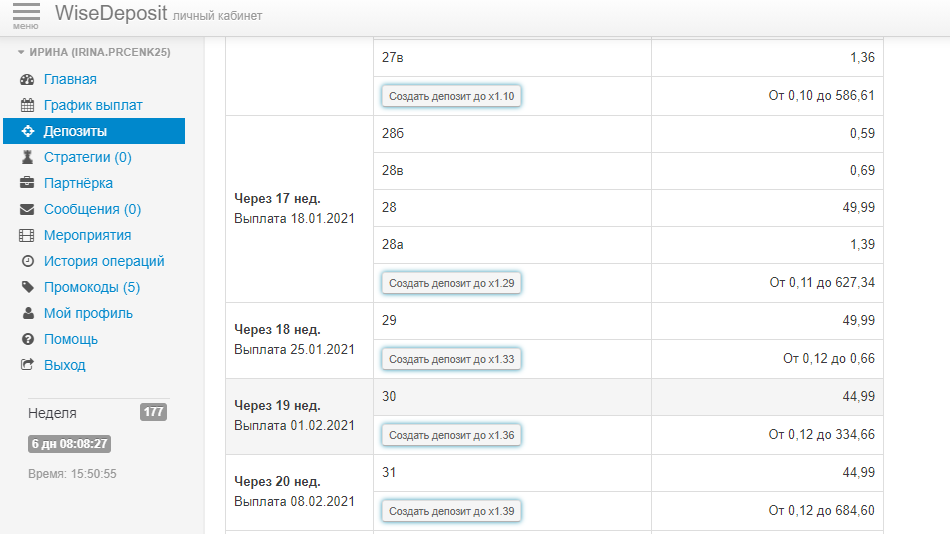This screenshot has width=950, height=534.
Task: Open the Помощь section
Action: pos(70,340)
